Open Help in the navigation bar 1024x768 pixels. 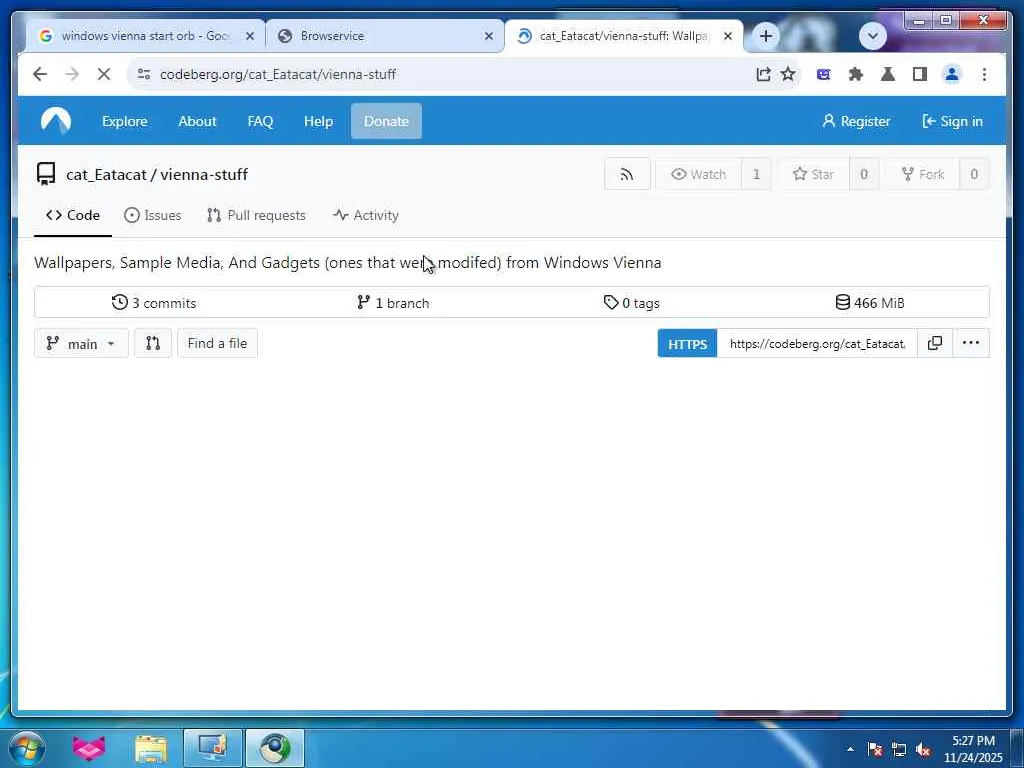318,121
